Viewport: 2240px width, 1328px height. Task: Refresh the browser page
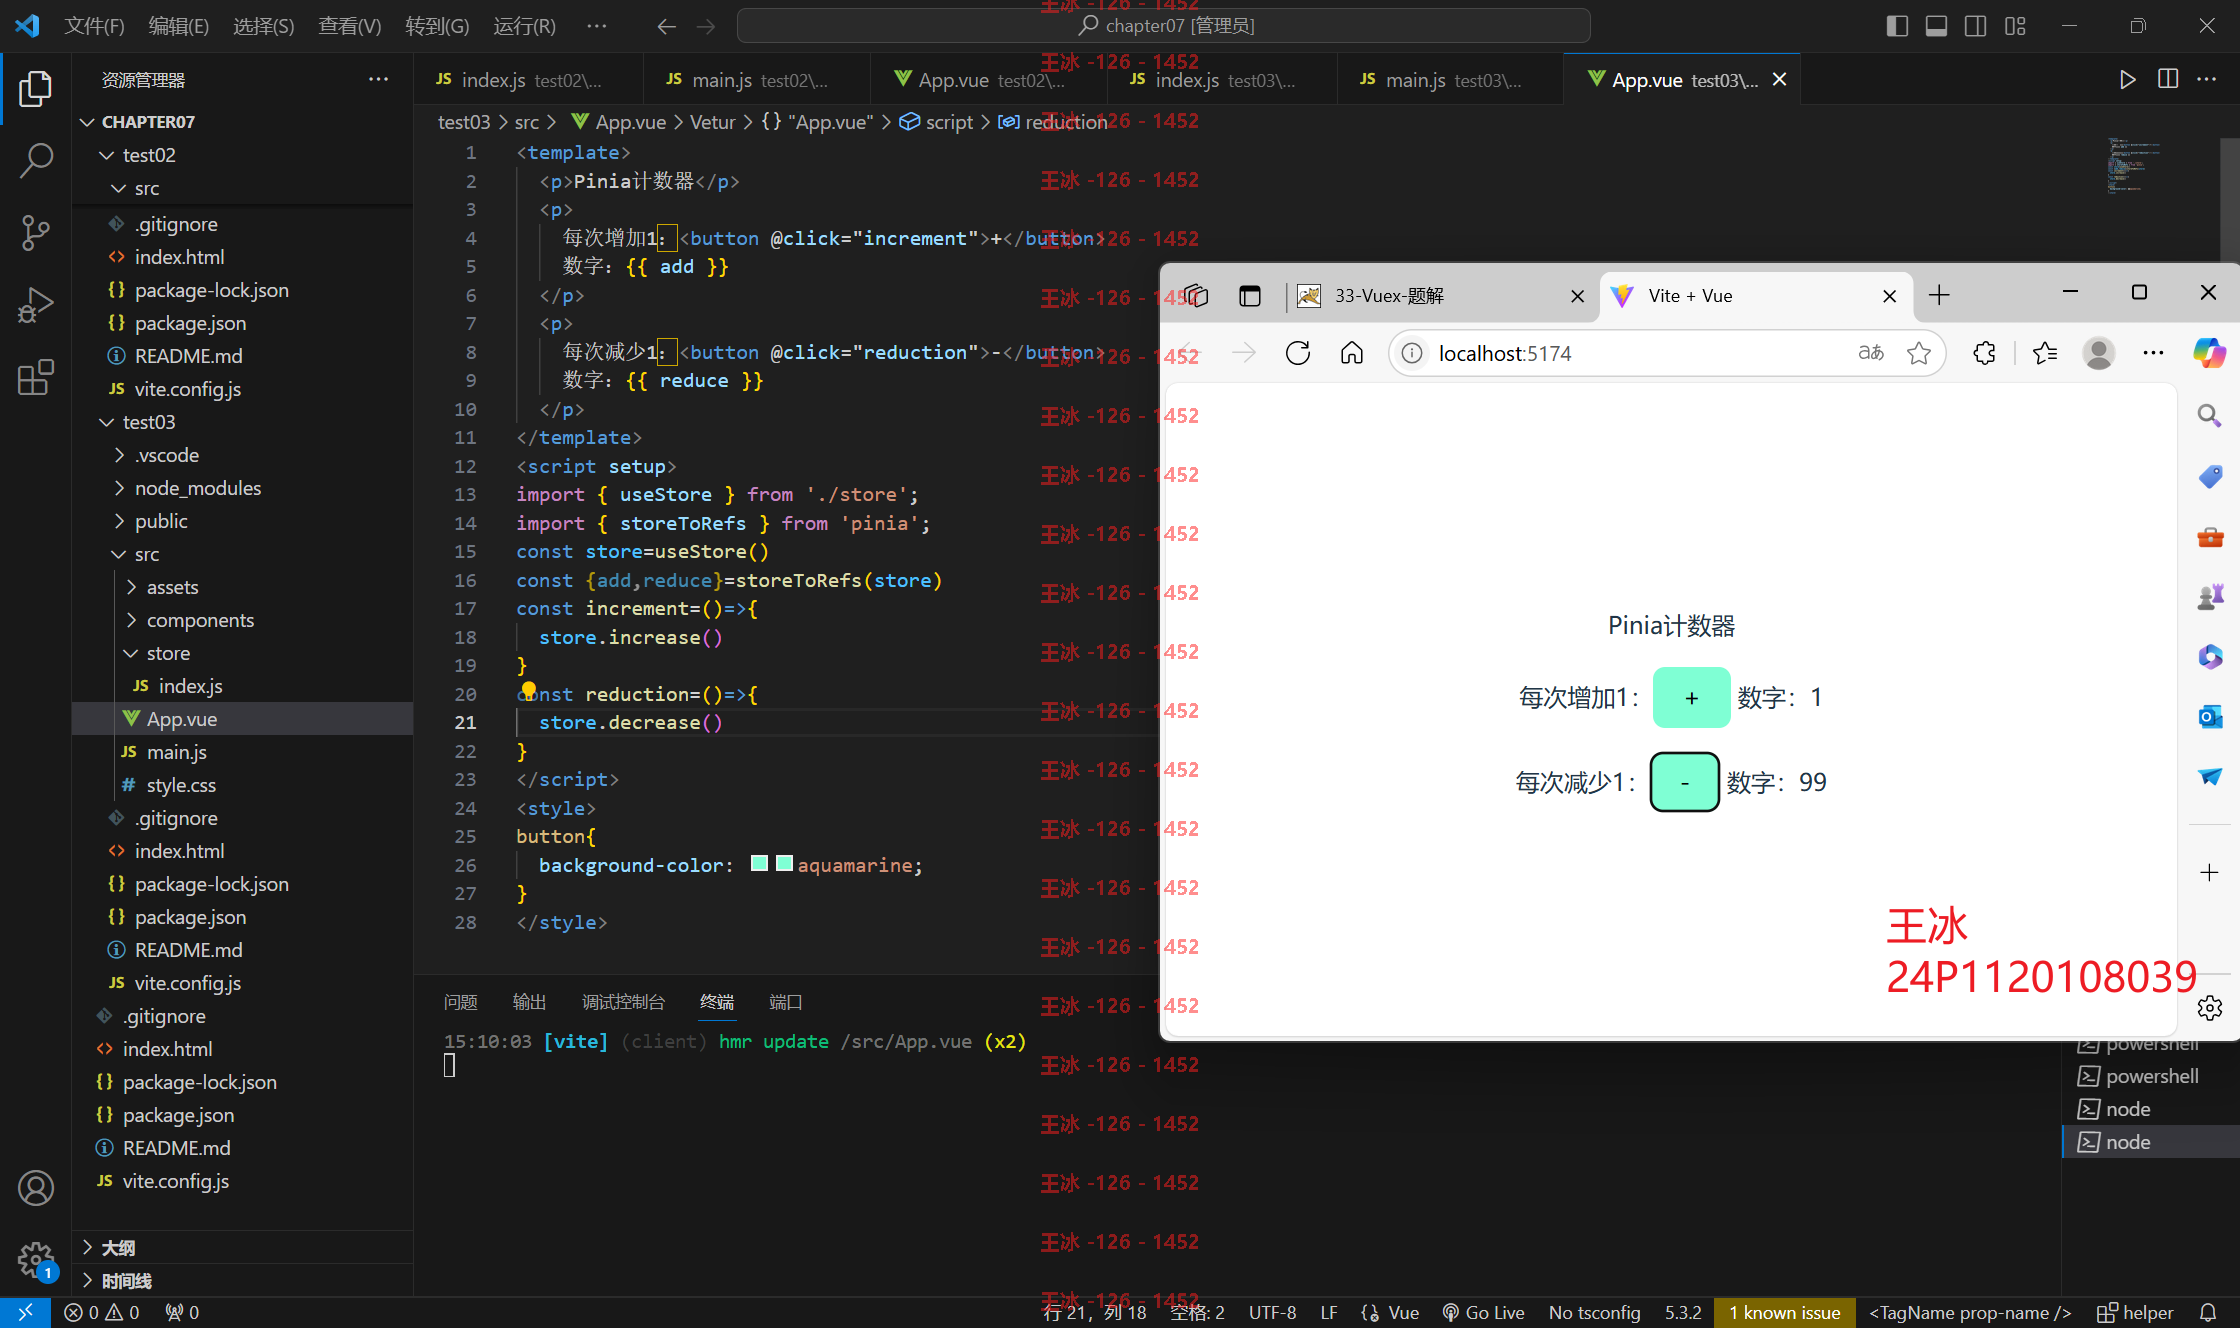click(x=1298, y=353)
